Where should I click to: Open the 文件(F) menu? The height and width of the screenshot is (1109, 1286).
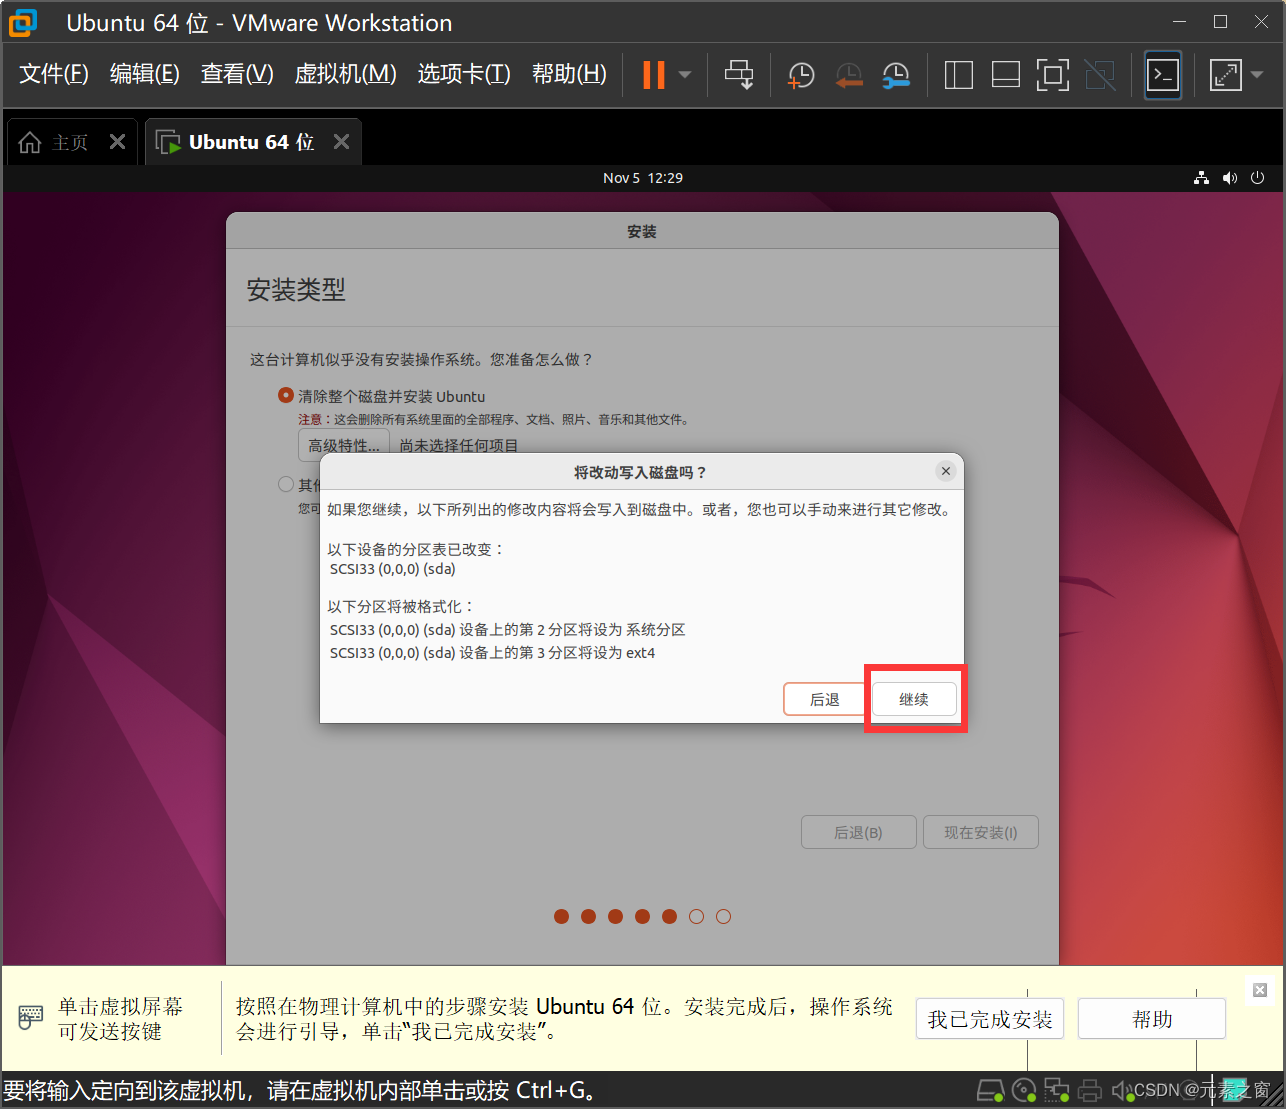click(x=54, y=74)
